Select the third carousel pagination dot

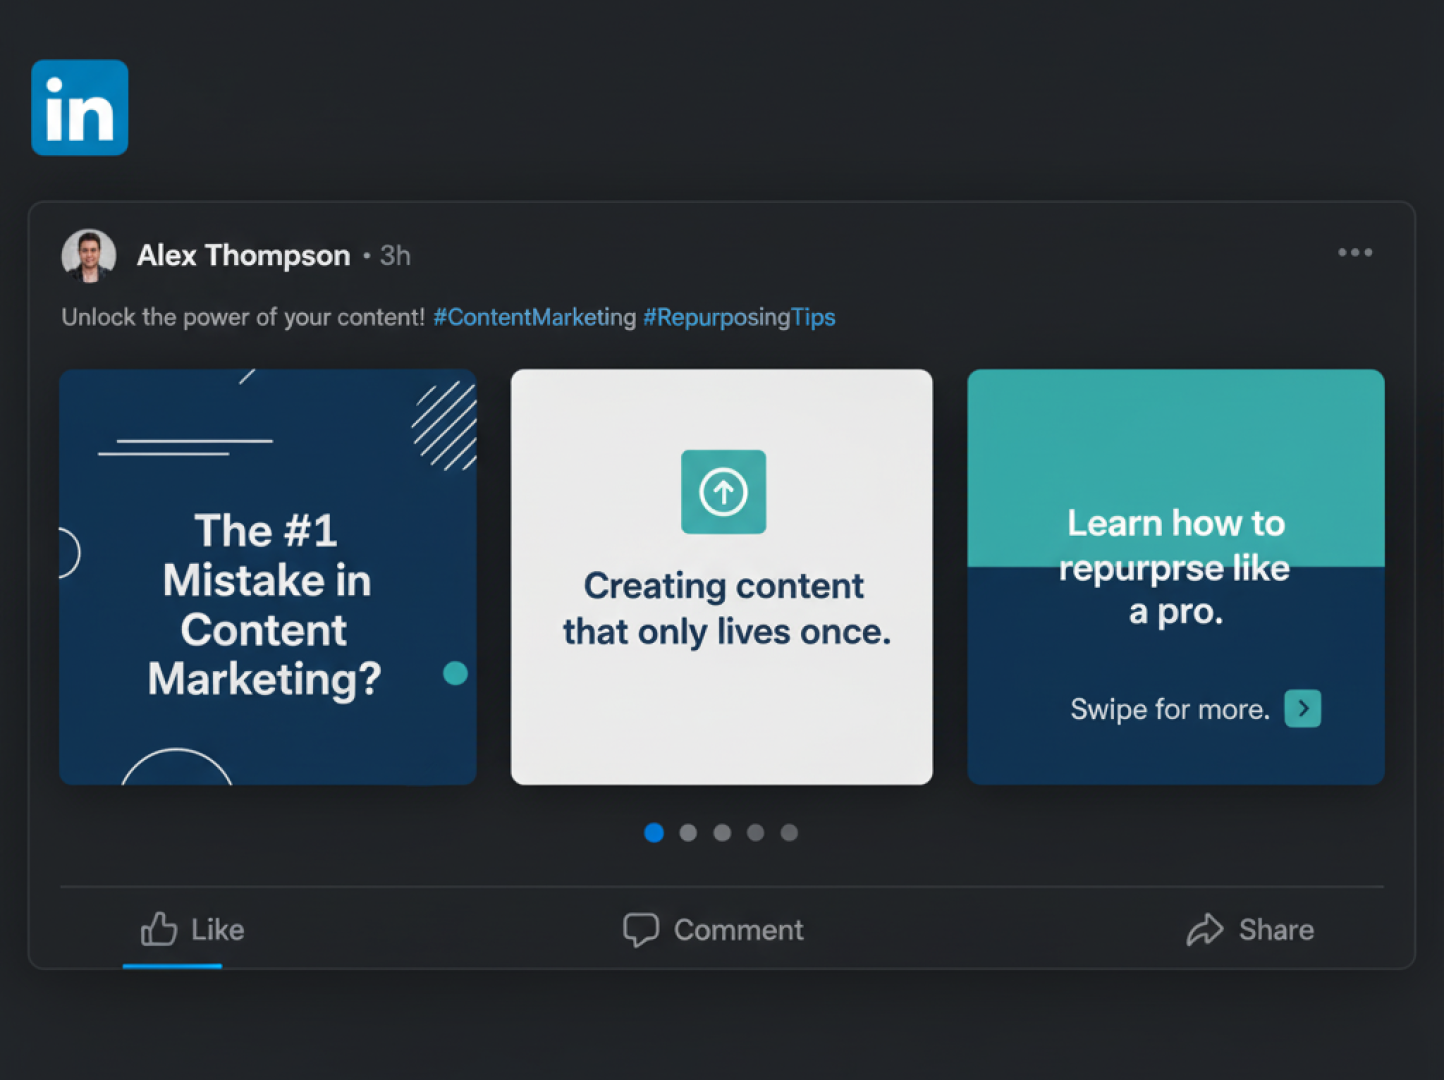(x=722, y=833)
